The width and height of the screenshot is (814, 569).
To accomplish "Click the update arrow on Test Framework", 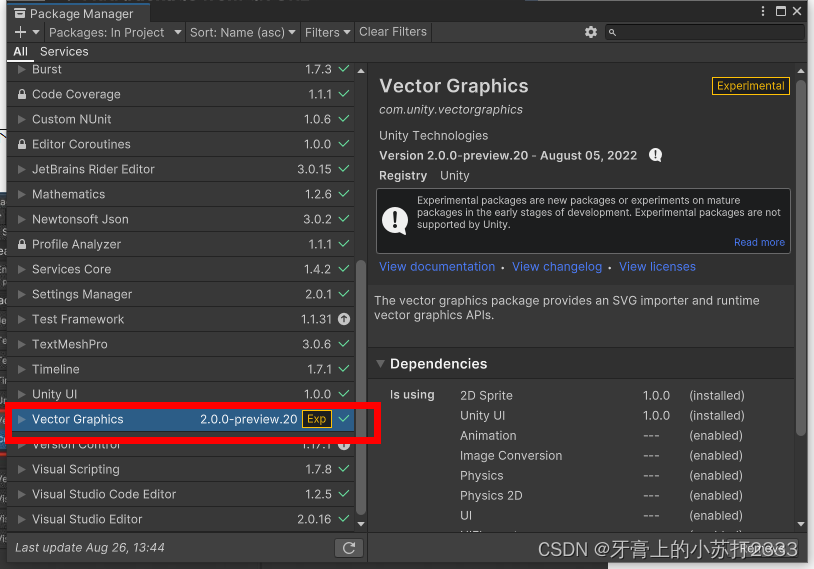I will [344, 319].
